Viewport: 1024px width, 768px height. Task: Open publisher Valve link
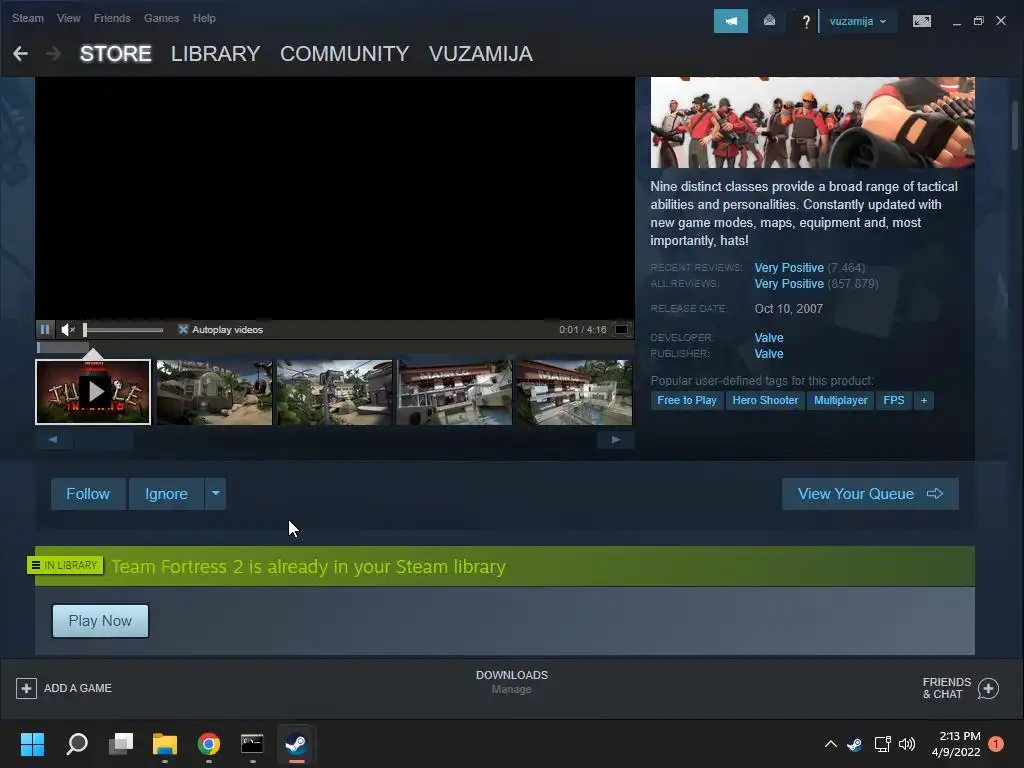[x=769, y=354]
